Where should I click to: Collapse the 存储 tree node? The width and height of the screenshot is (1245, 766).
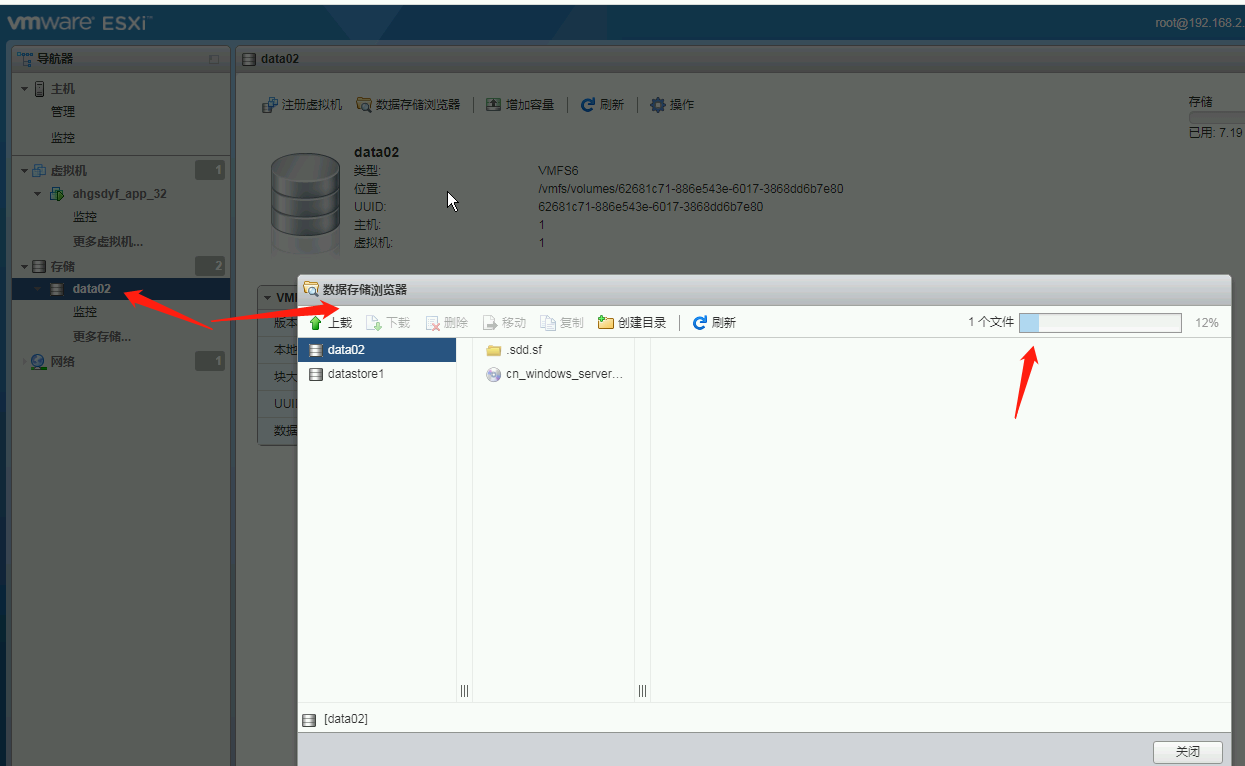[x=25, y=267]
